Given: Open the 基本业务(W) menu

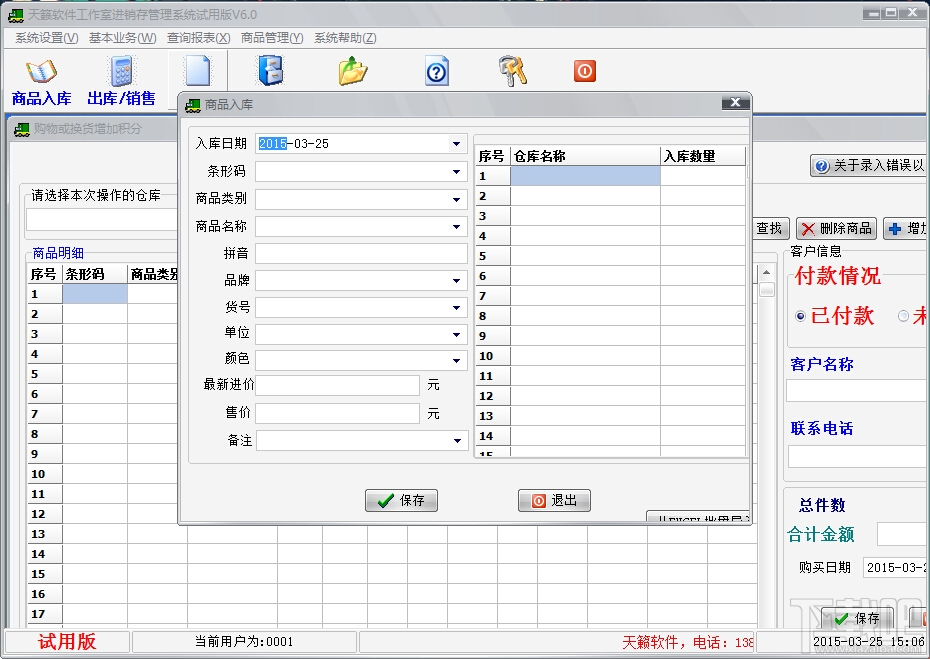Looking at the screenshot, I should [122, 38].
